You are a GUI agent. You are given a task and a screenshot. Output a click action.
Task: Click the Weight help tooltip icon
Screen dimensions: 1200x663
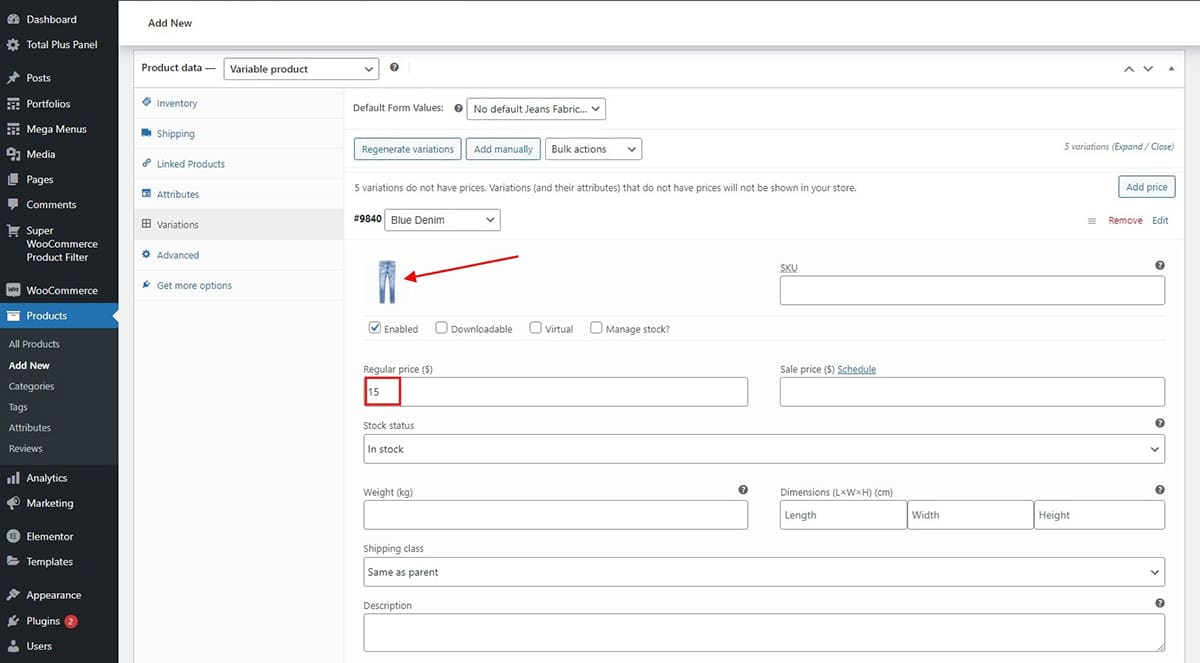pyautogui.click(x=743, y=490)
